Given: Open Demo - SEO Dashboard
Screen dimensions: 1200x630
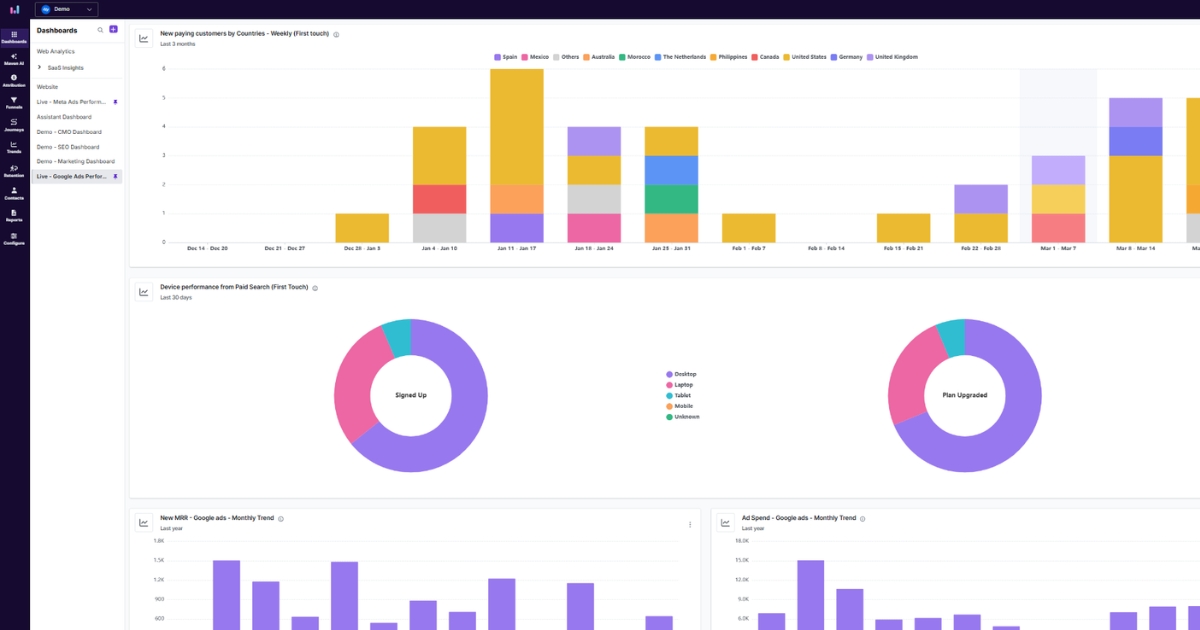Looking at the screenshot, I should pos(68,147).
